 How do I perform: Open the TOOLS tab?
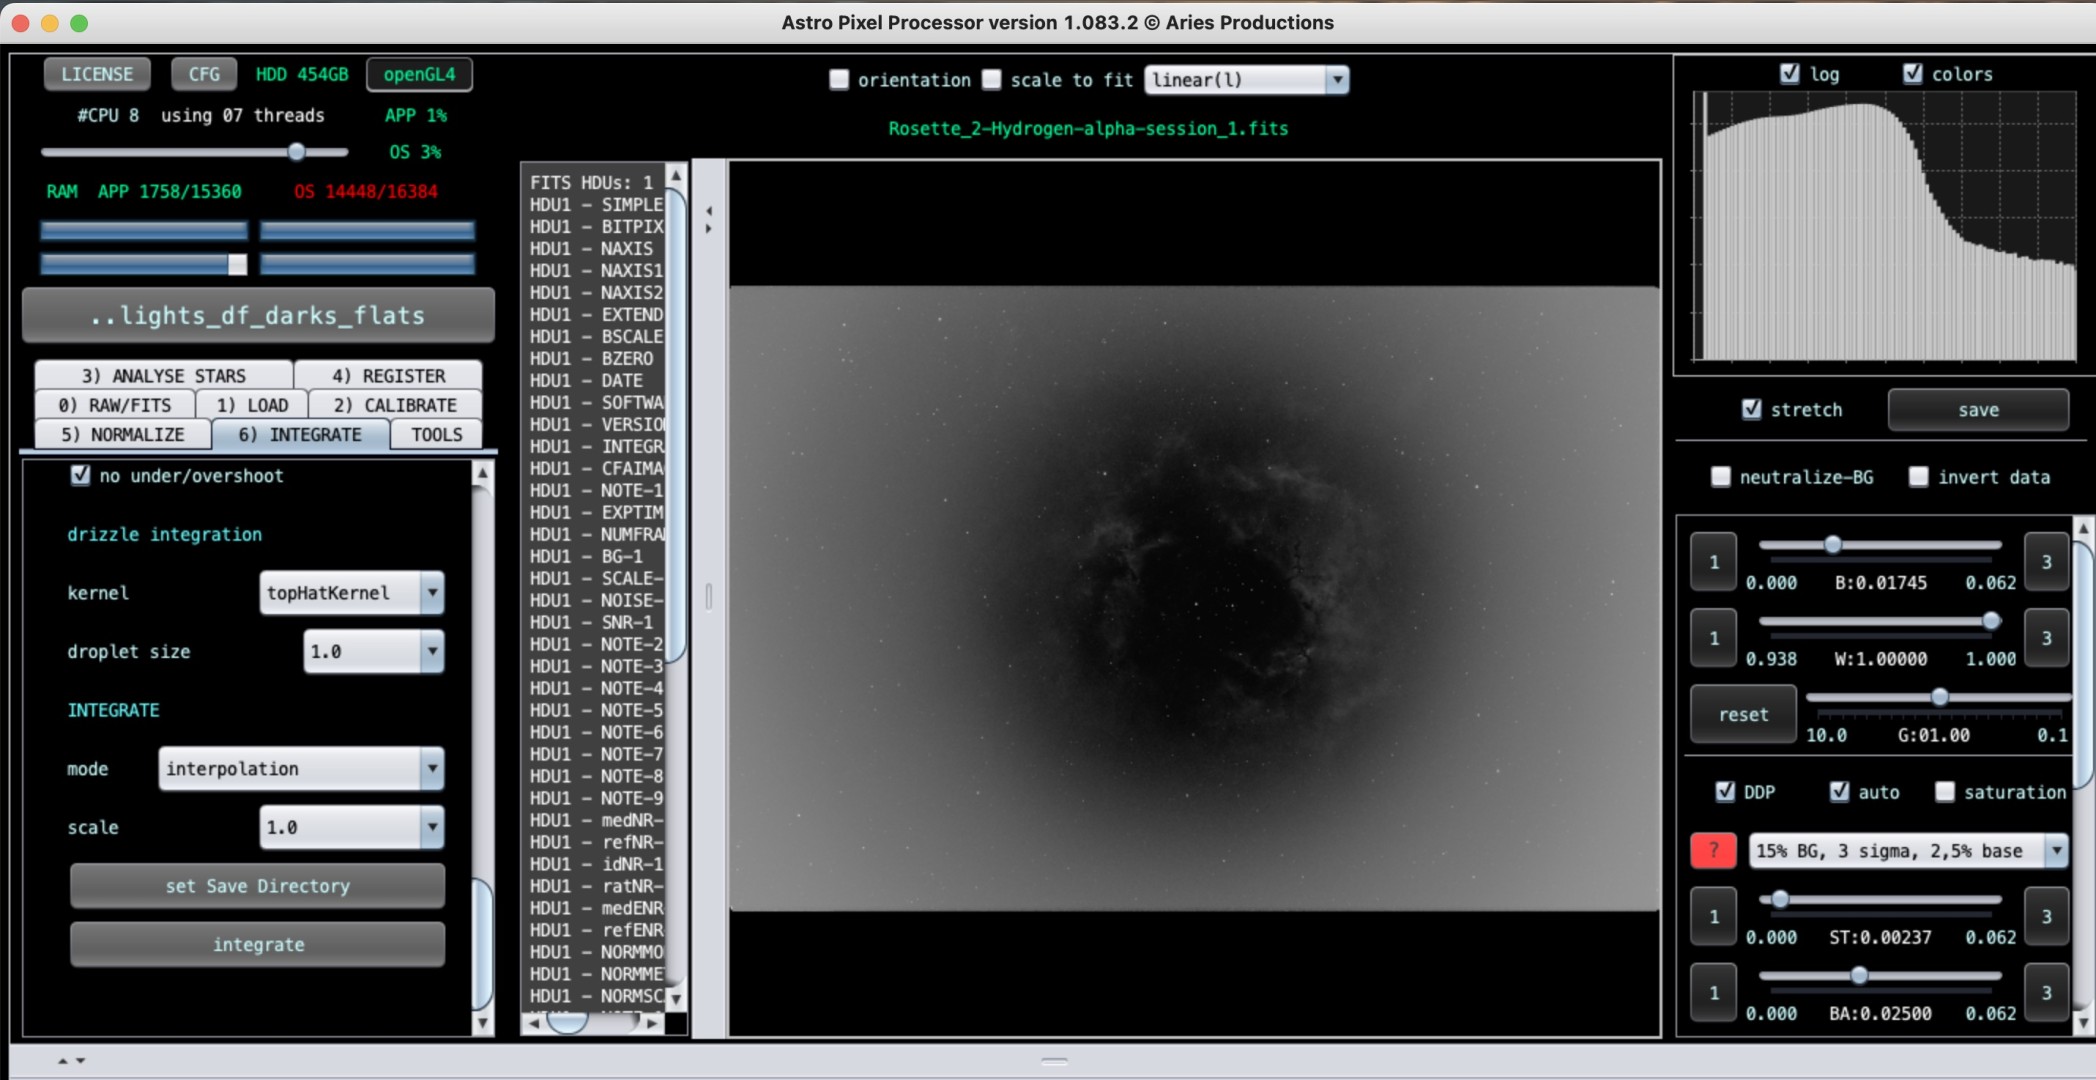pyautogui.click(x=436, y=435)
